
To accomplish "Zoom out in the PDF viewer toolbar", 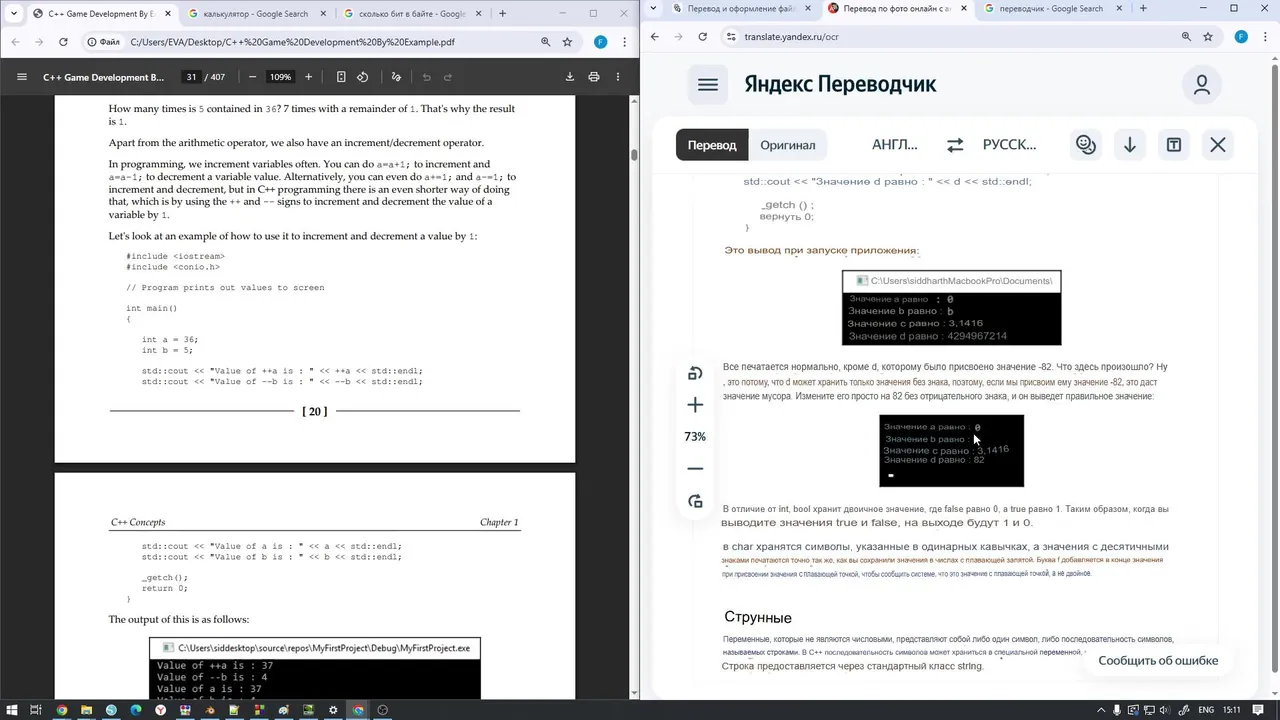I will [x=252, y=77].
